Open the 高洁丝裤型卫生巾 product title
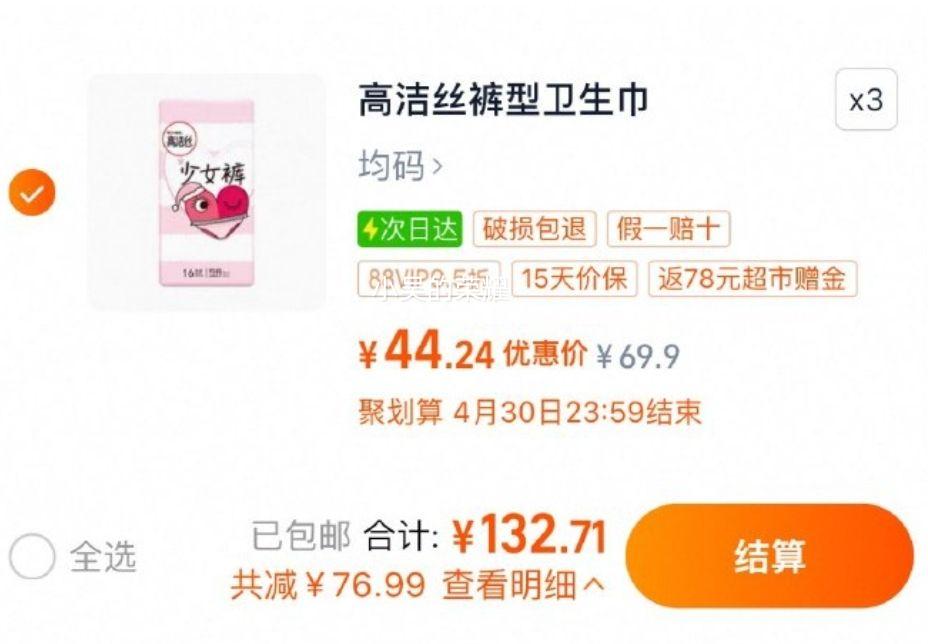Image resolution: width=928 pixels, height=644 pixels. (x=504, y=99)
